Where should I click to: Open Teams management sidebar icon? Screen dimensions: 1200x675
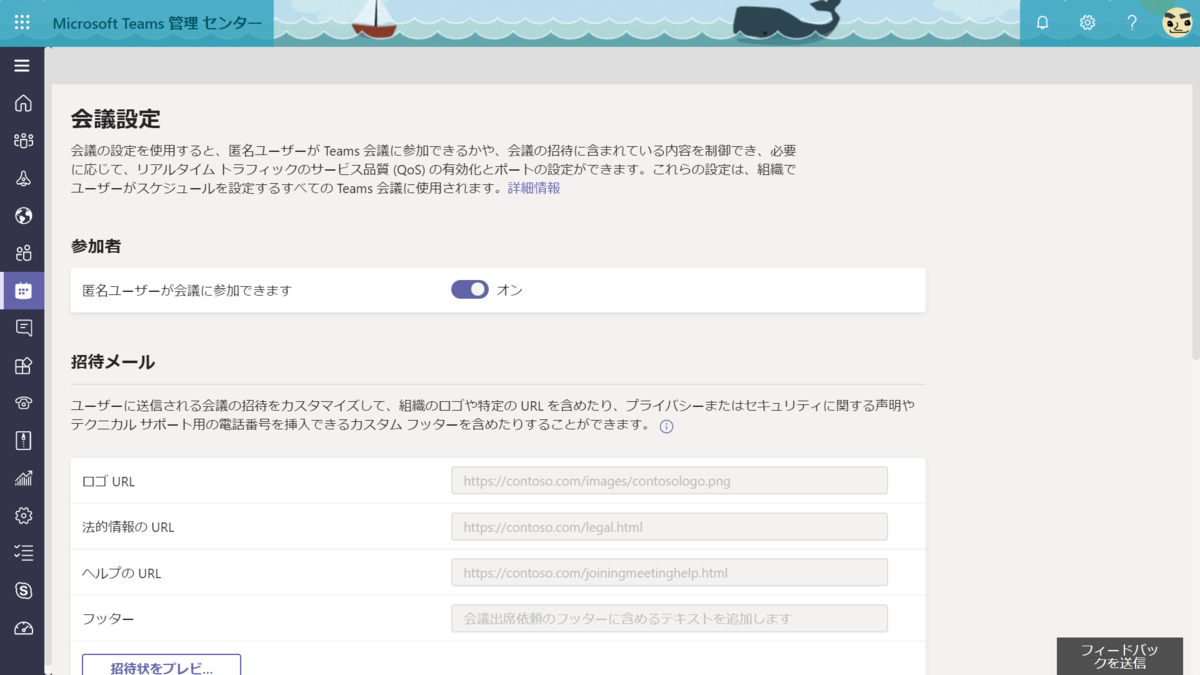pos(23,141)
